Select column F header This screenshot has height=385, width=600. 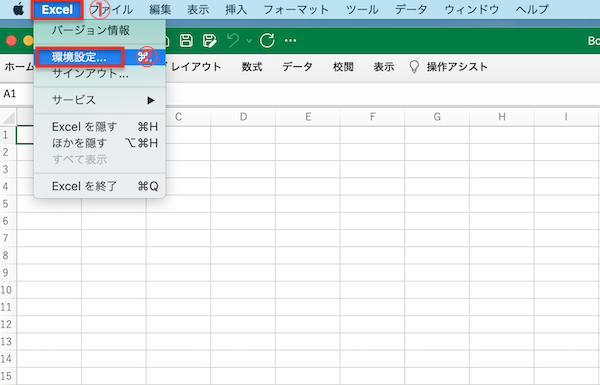point(372,117)
